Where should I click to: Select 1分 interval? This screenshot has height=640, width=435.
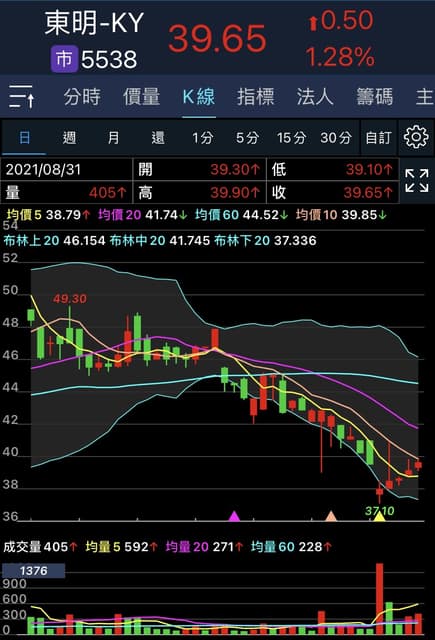[x=203, y=138]
